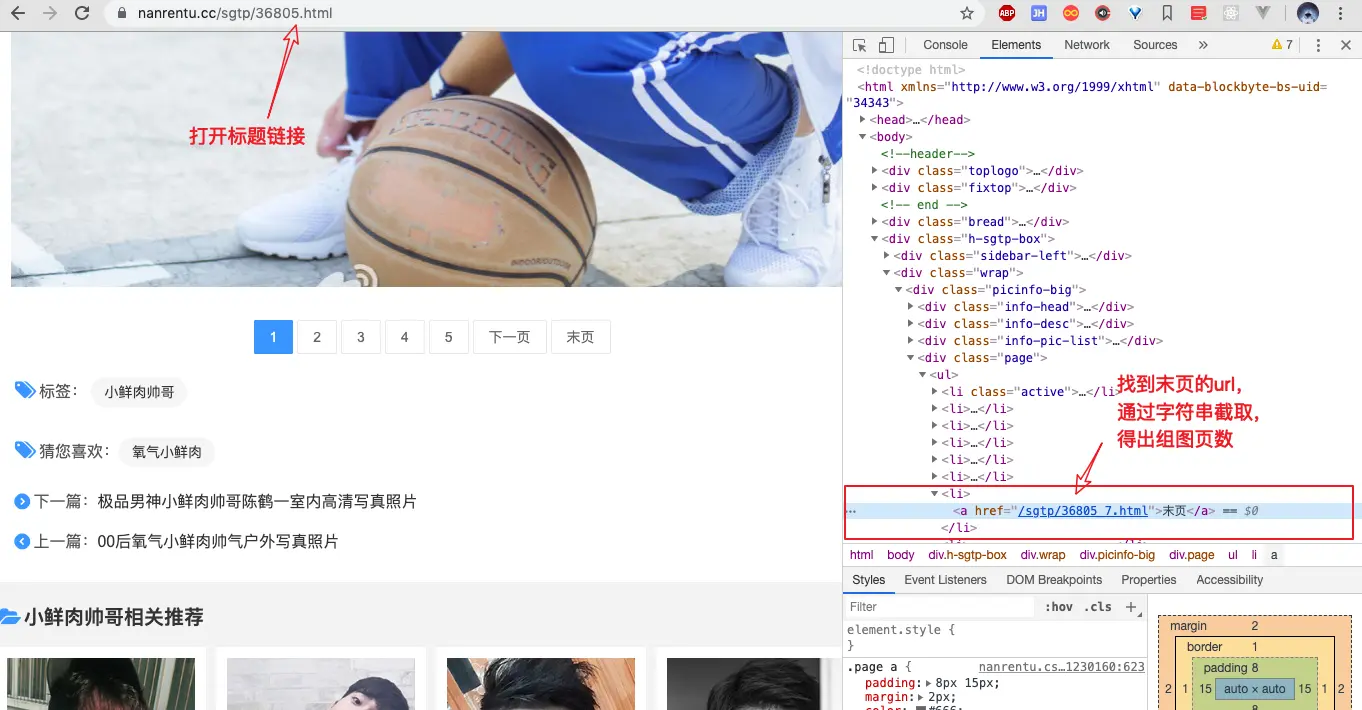Image resolution: width=1362 pixels, height=710 pixels.
Task: Open the Properties sidebar tab
Action: [1149, 580]
